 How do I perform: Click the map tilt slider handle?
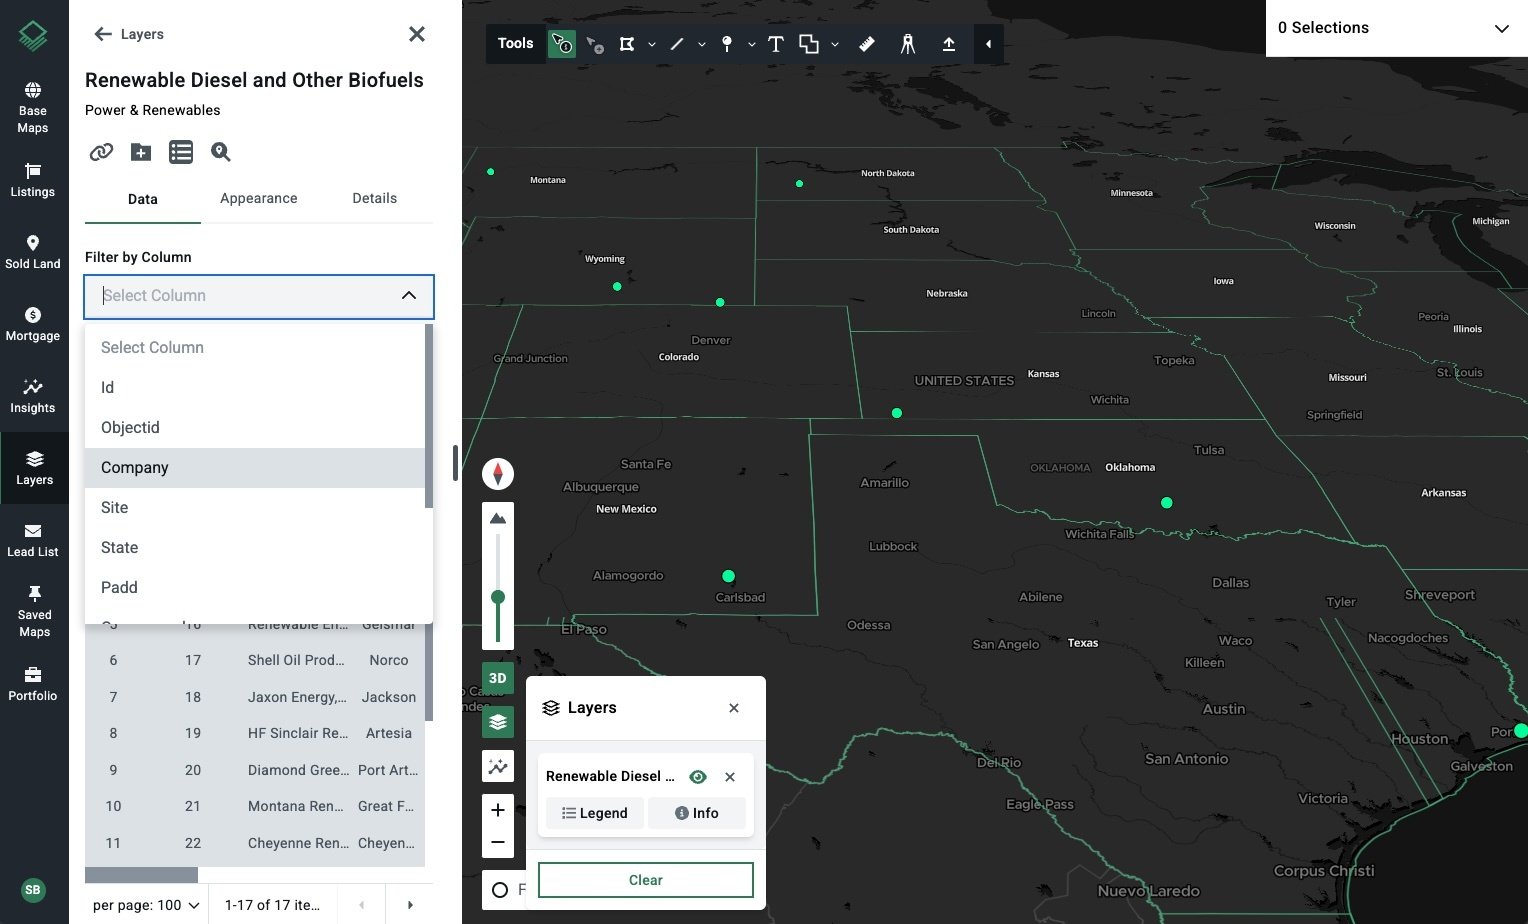tap(498, 597)
